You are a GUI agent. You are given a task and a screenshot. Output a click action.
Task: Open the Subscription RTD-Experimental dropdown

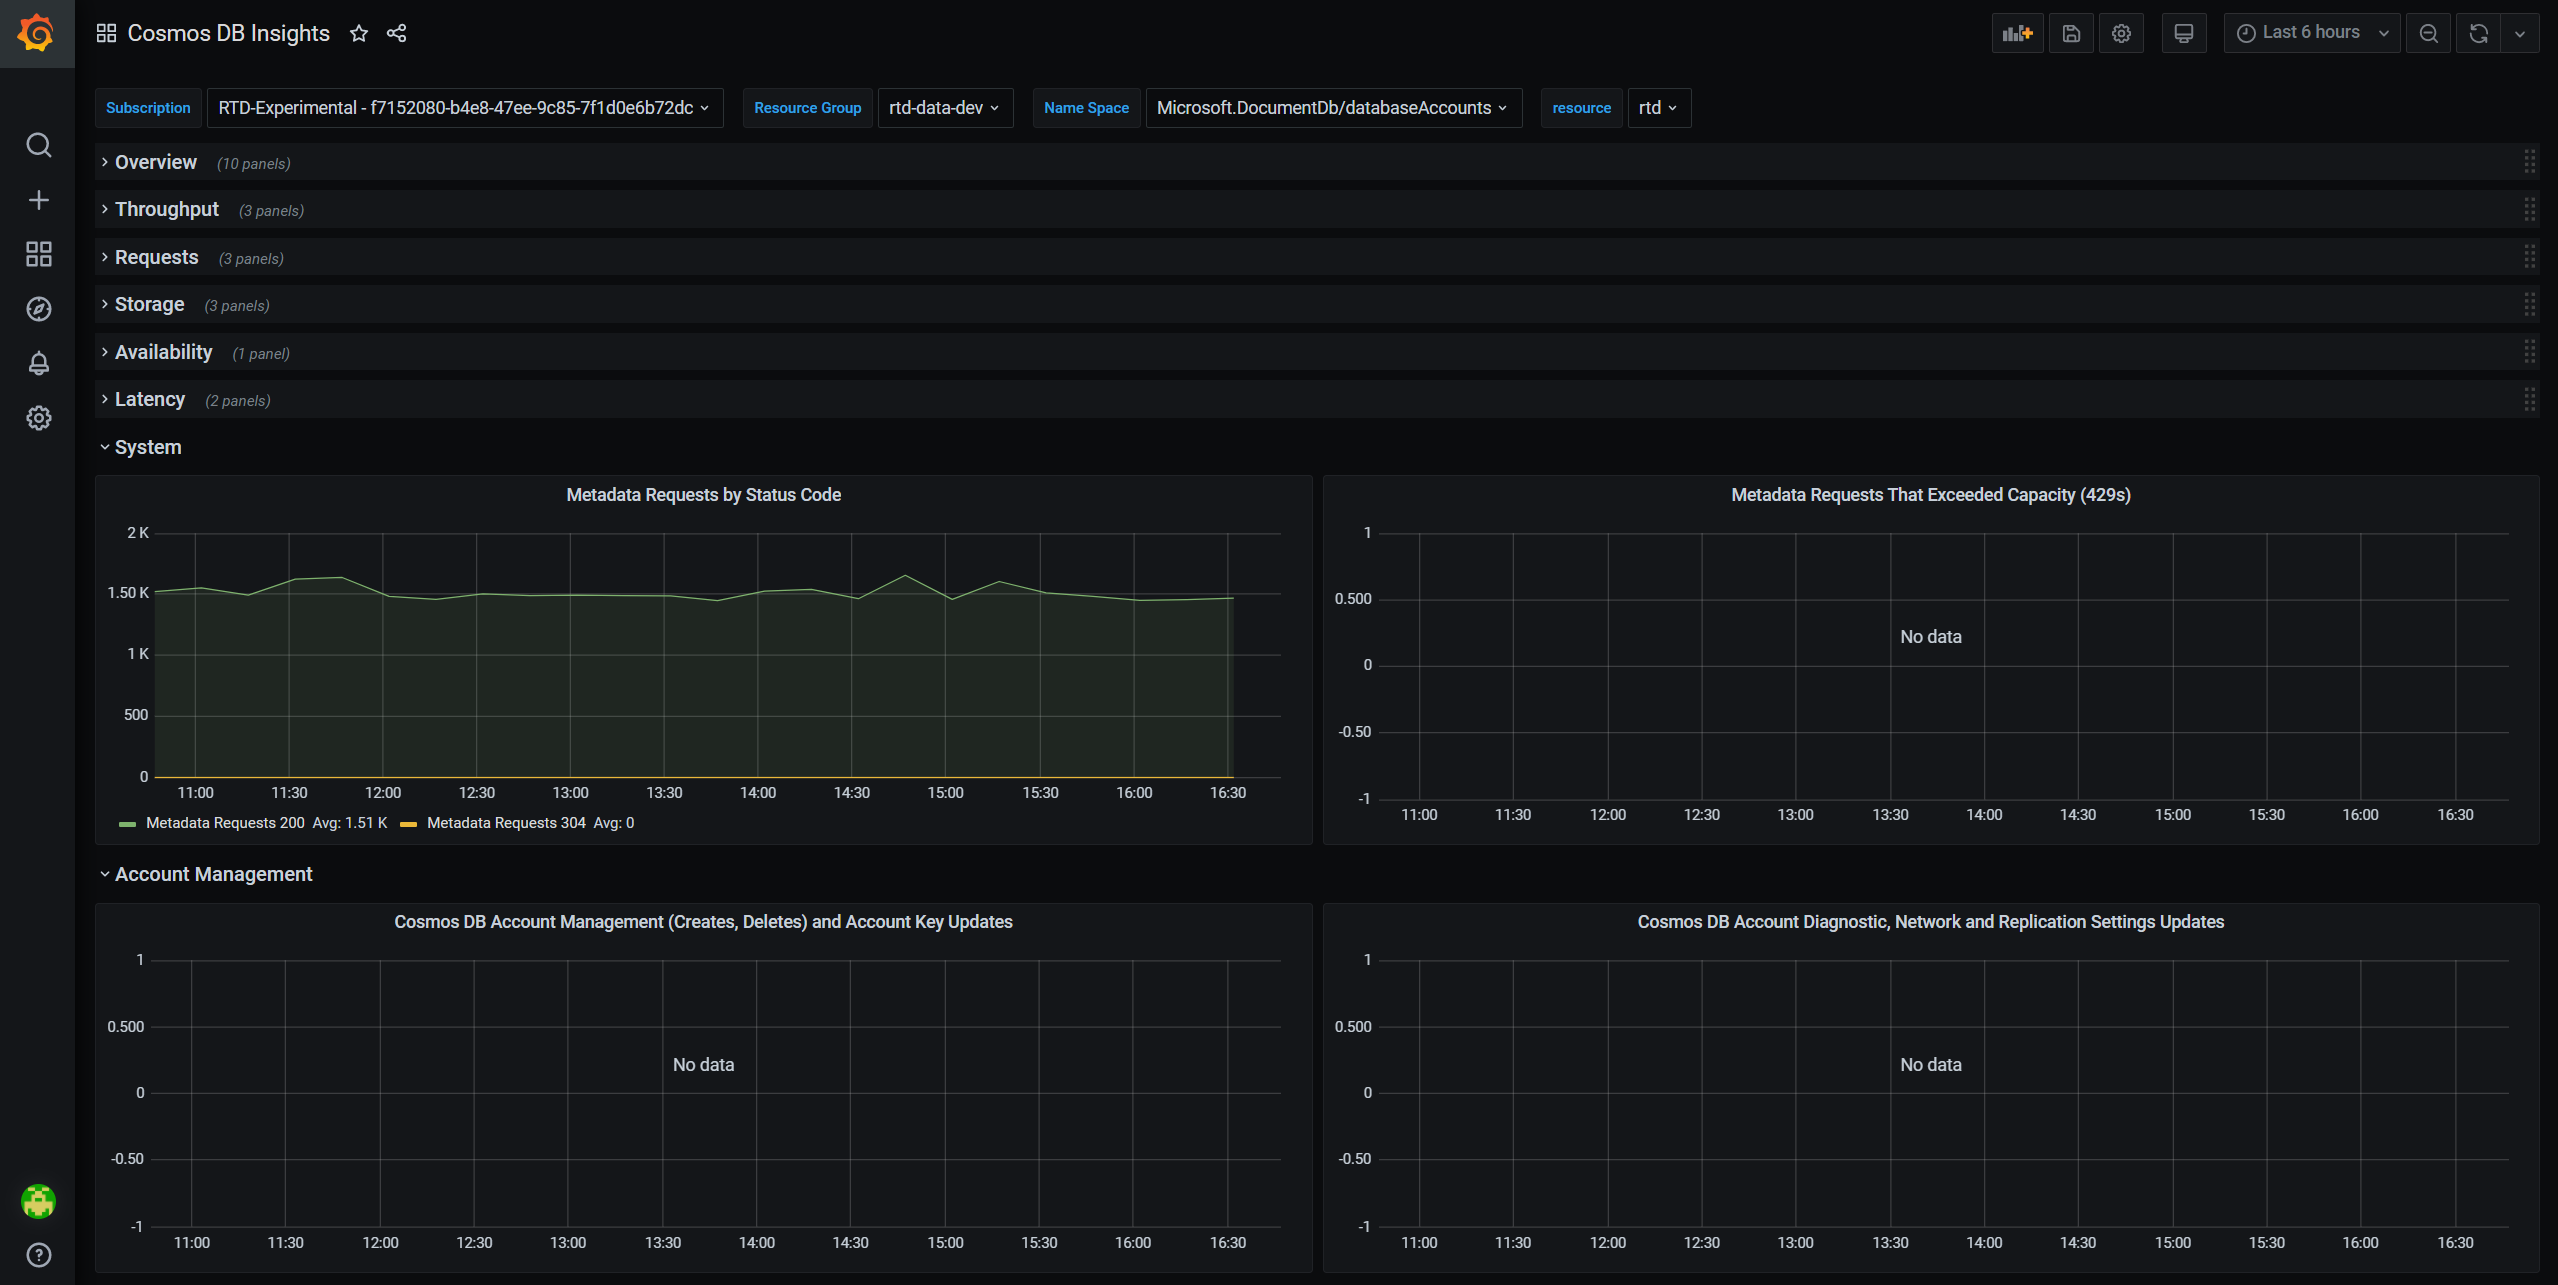point(464,108)
